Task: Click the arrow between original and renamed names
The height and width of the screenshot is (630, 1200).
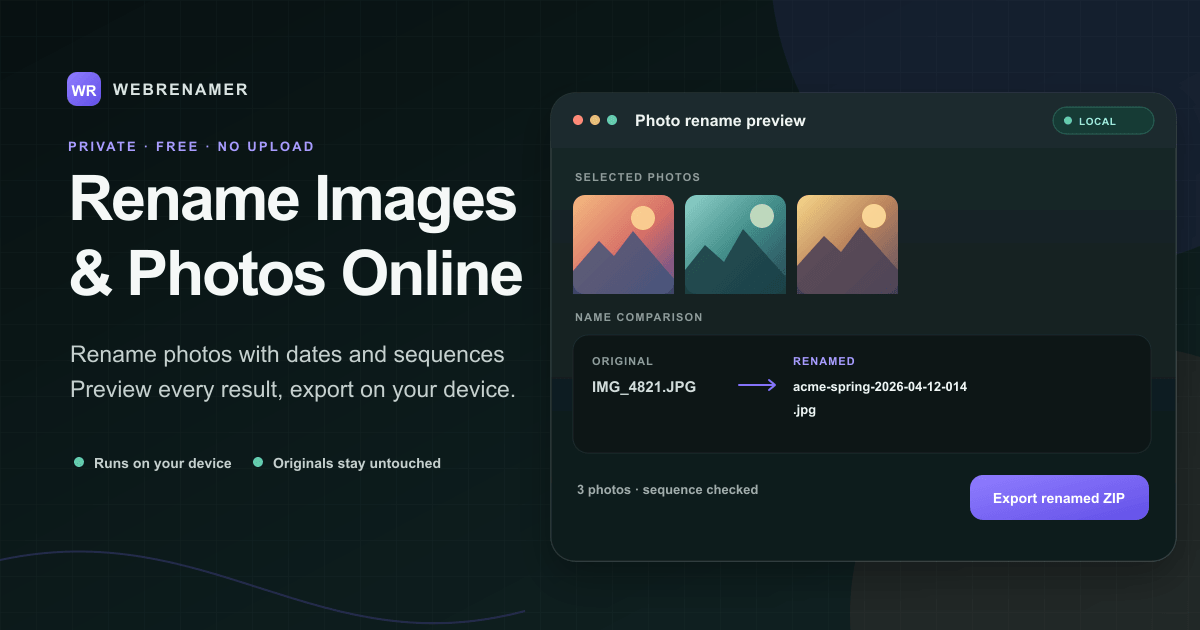Action: (x=757, y=385)
